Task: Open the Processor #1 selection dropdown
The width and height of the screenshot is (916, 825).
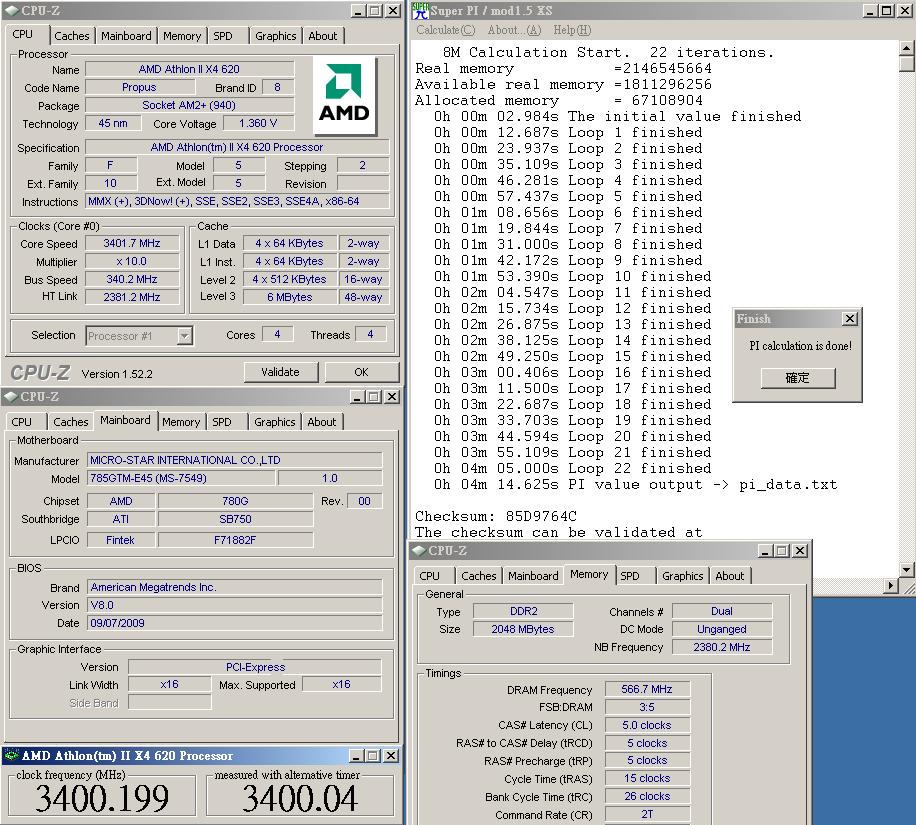Action: point(184,336)
